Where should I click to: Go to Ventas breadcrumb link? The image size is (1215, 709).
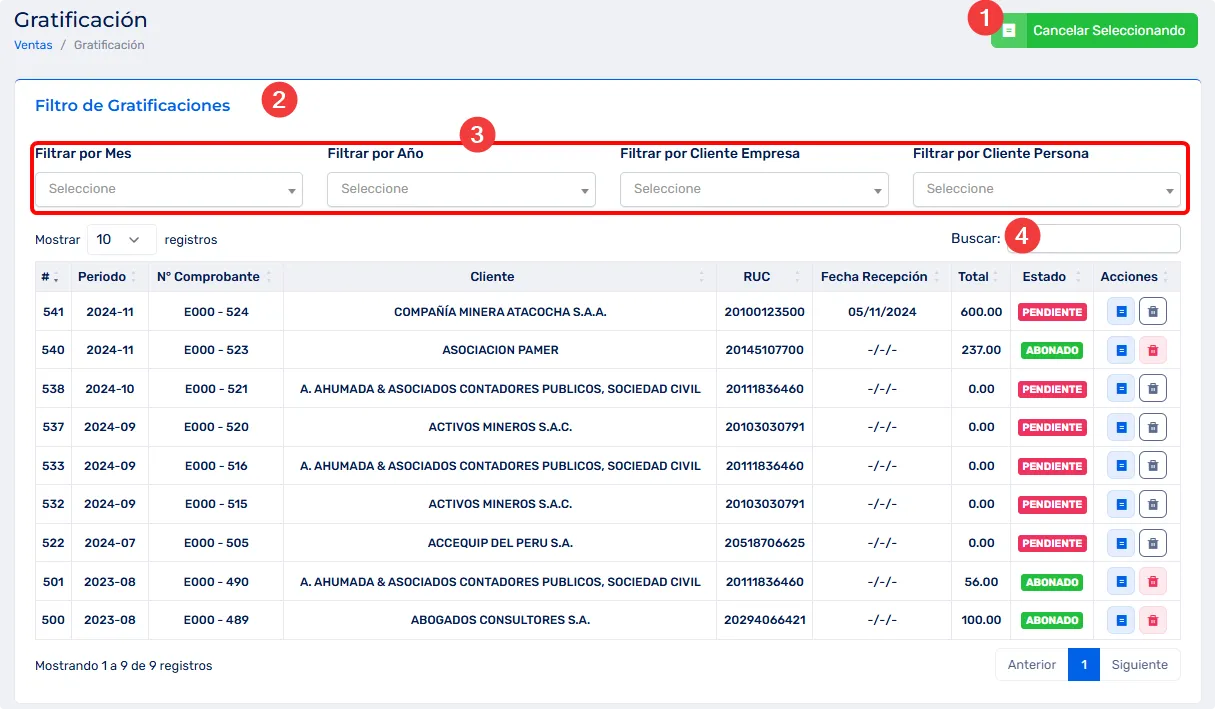coord(33,45)
